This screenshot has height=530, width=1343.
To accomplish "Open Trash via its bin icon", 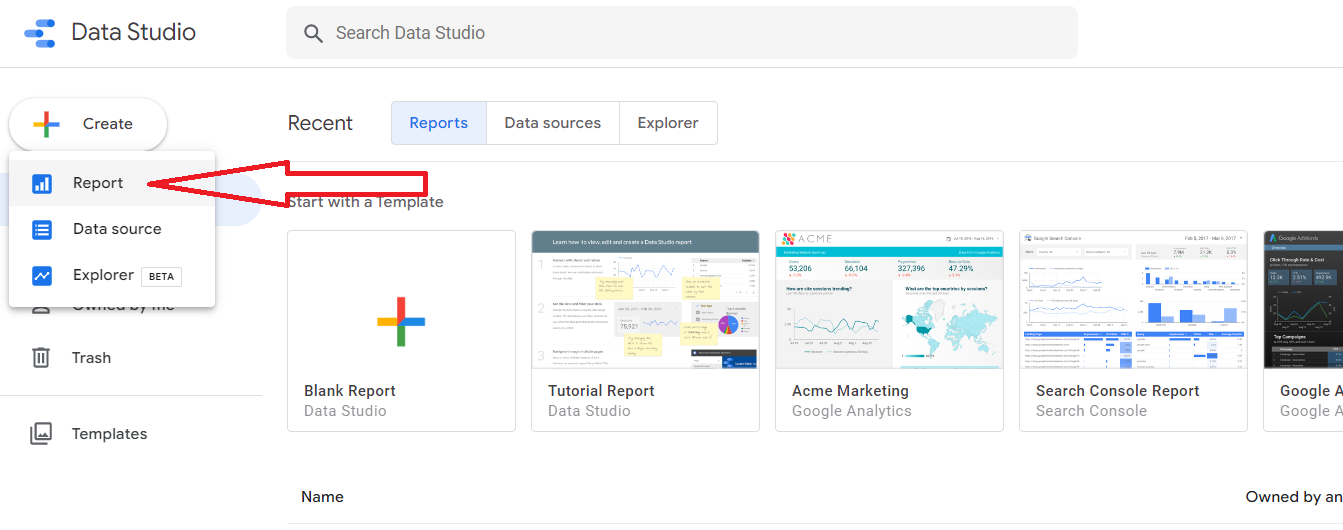I will coord(41,358).
